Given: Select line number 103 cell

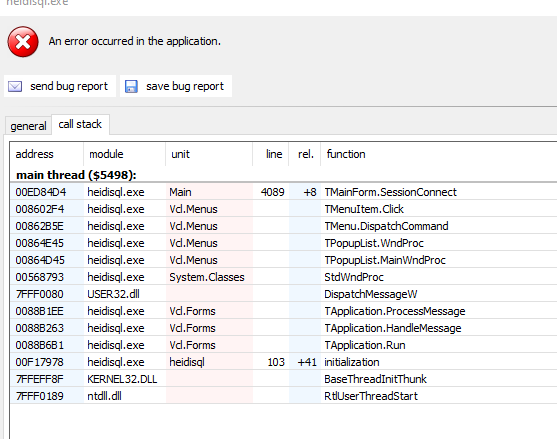Looking at the screenshot, I should (x=276, y=362).
